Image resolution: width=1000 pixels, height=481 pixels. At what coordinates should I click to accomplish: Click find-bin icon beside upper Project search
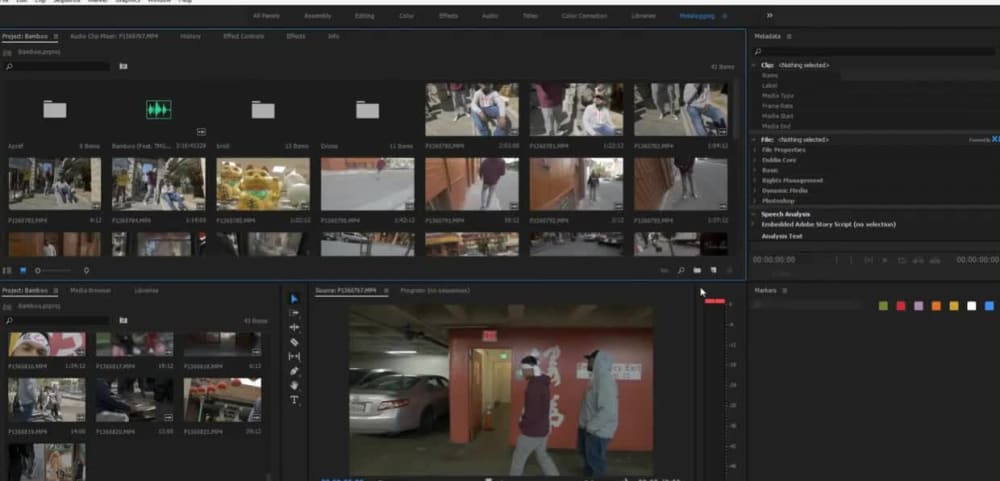123,66
